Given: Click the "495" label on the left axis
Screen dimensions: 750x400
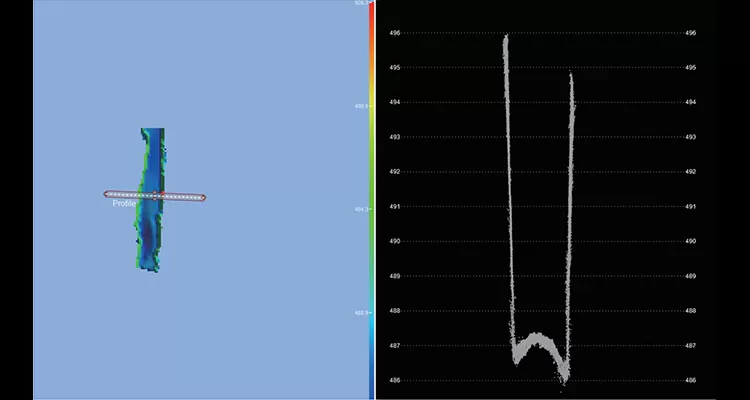Looking at the screenshot, I should click(395, 67).
